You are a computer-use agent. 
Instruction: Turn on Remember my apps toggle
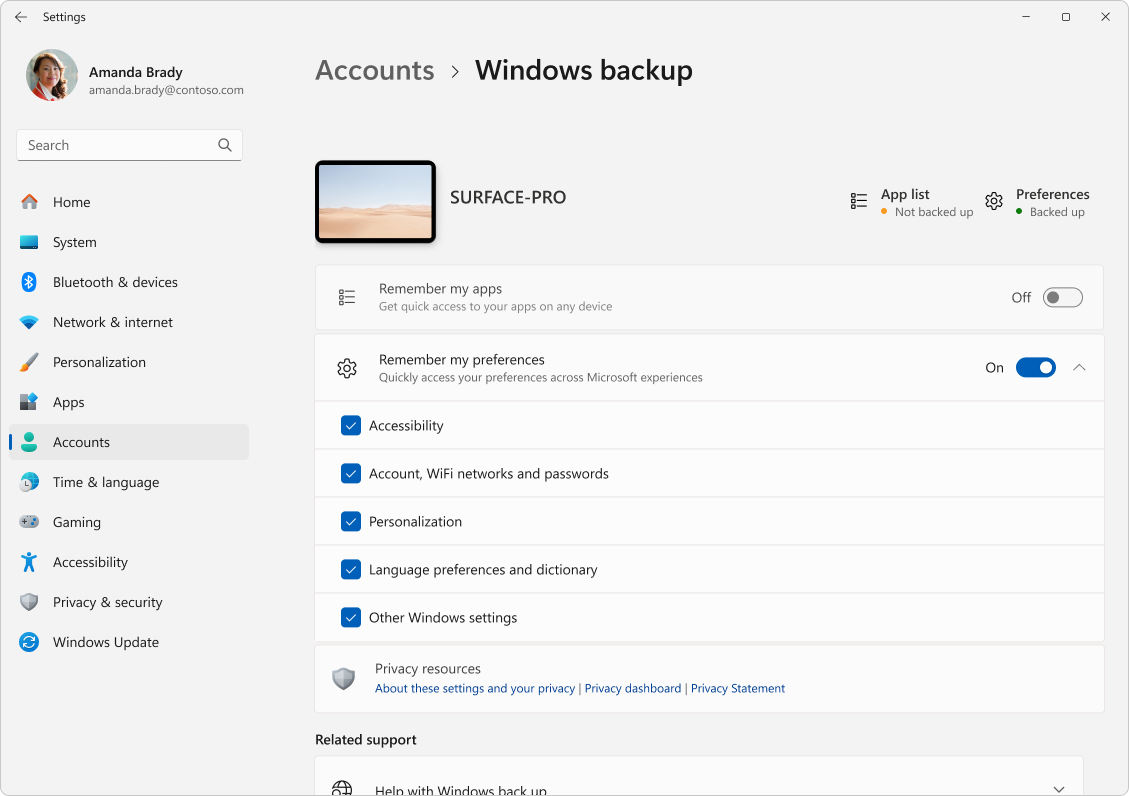pos(1062,297)
